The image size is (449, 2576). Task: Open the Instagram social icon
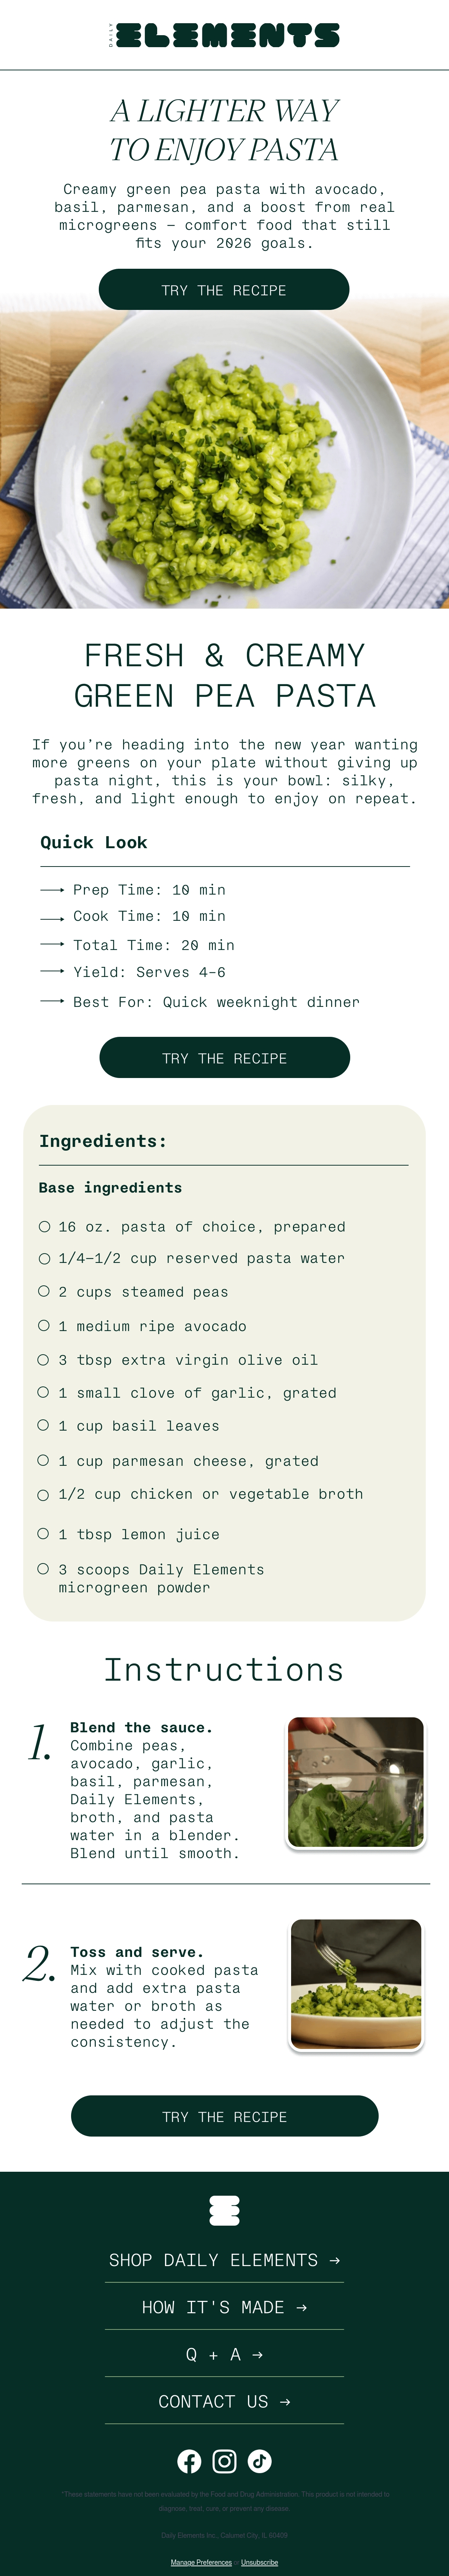(x=225, y=2461)
